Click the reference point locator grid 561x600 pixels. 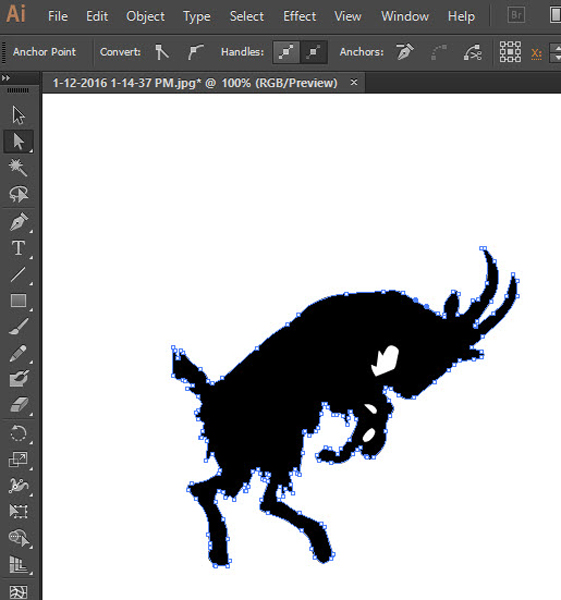point(510,52)
